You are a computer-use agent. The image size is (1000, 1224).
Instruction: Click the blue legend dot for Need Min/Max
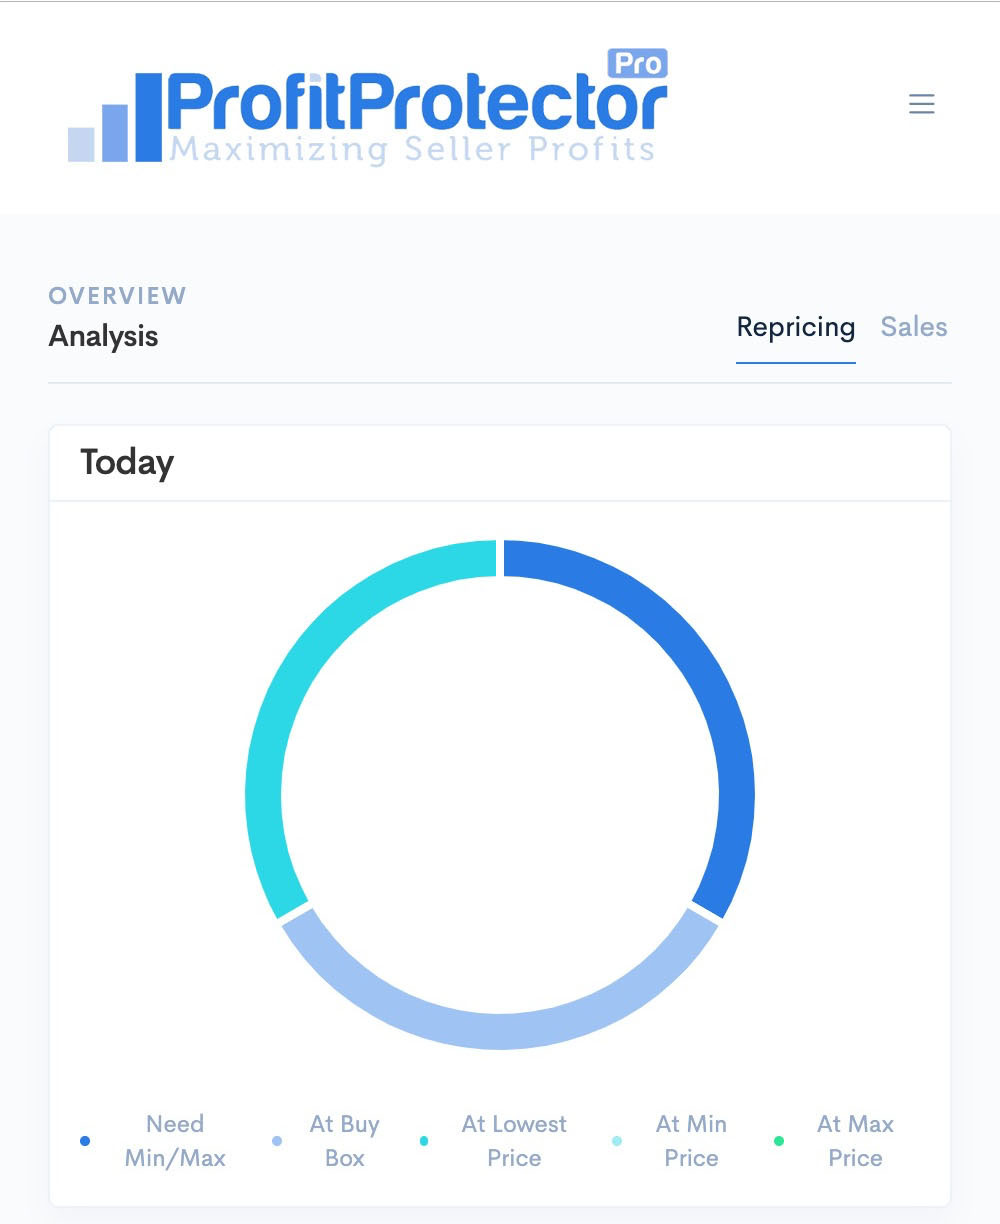(85, 1140)
